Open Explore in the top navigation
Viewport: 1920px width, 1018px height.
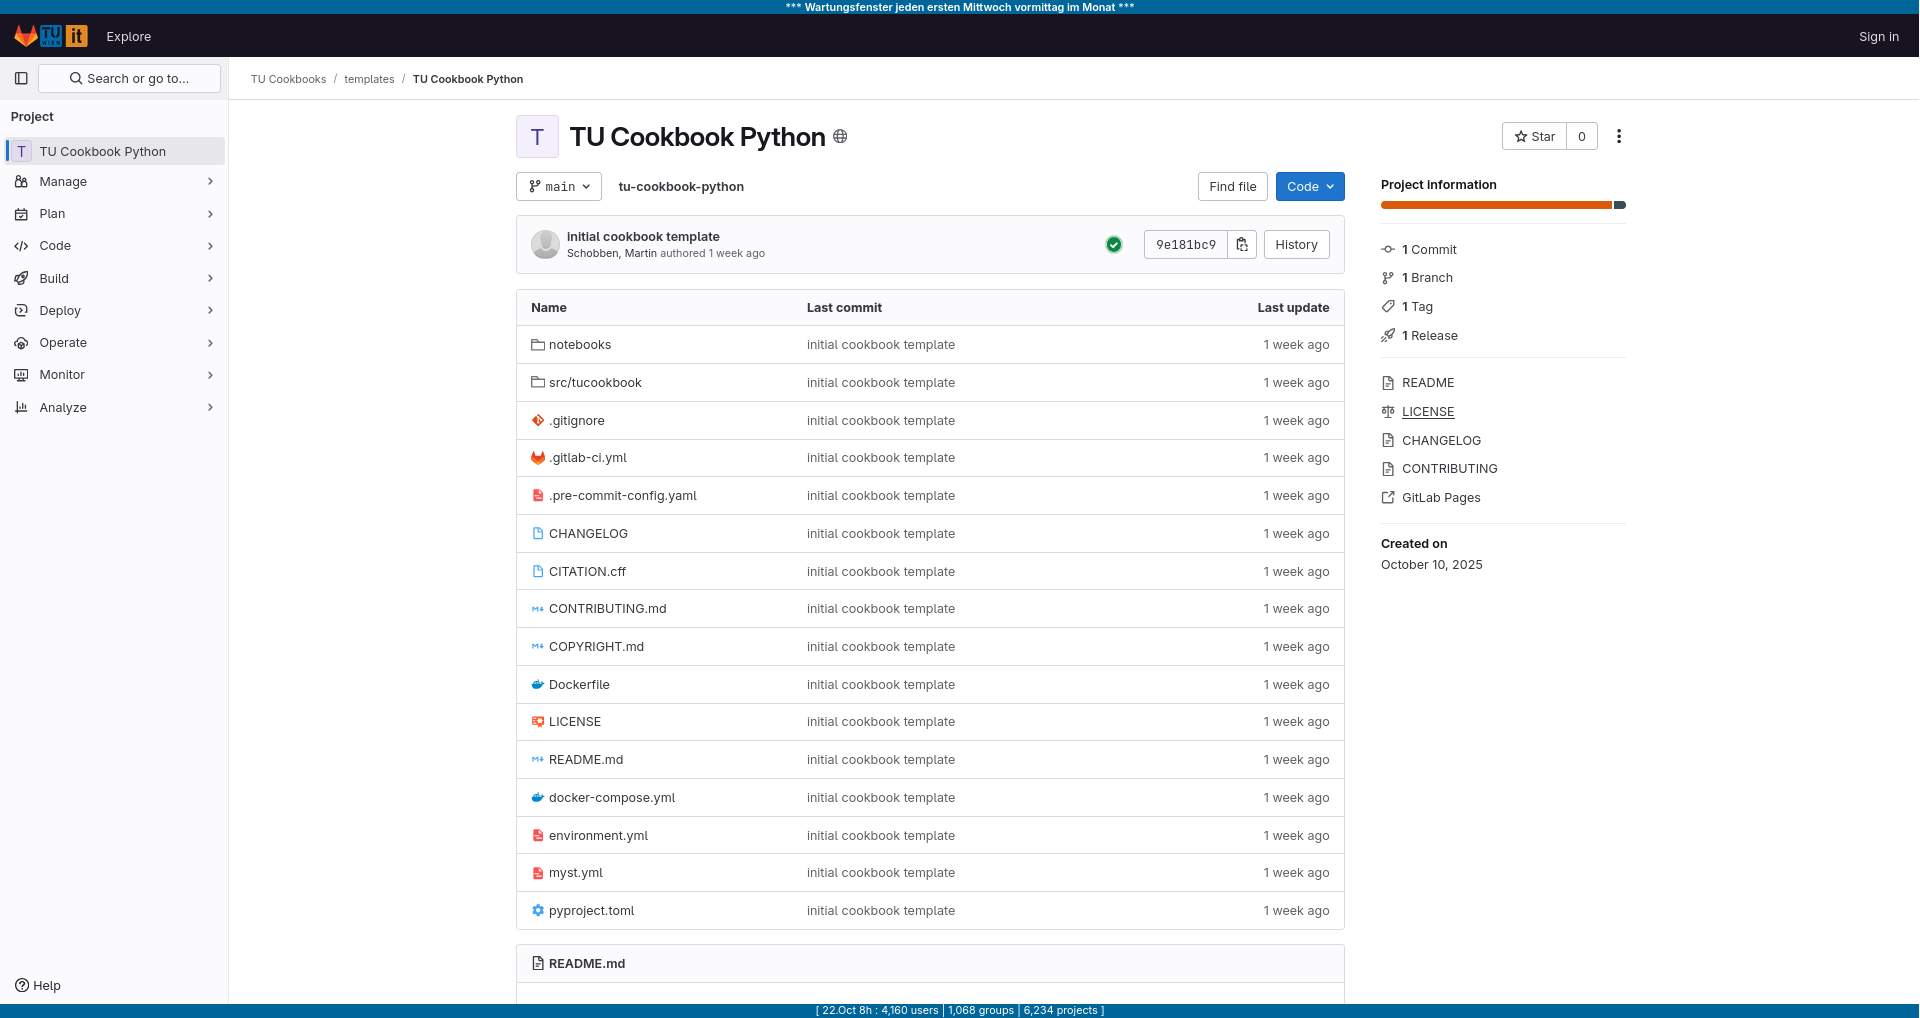pyautogui.click(x=129, y=37)
